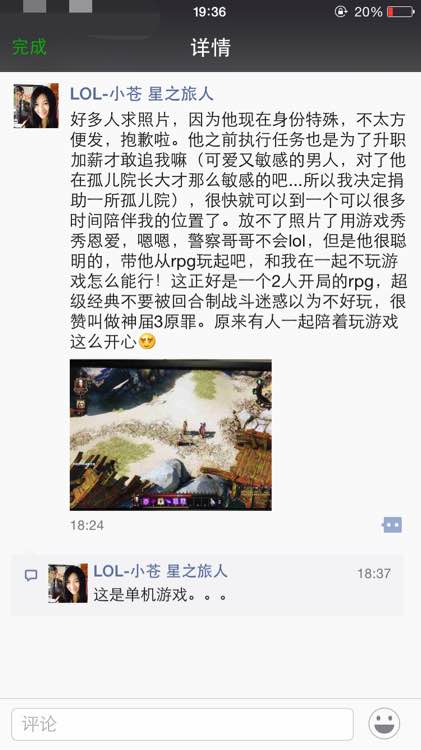This screenshot has height=750, width=421.
Task: Open commenter name LOL-小苍 星之旅人 in comment
Action: 160,571
